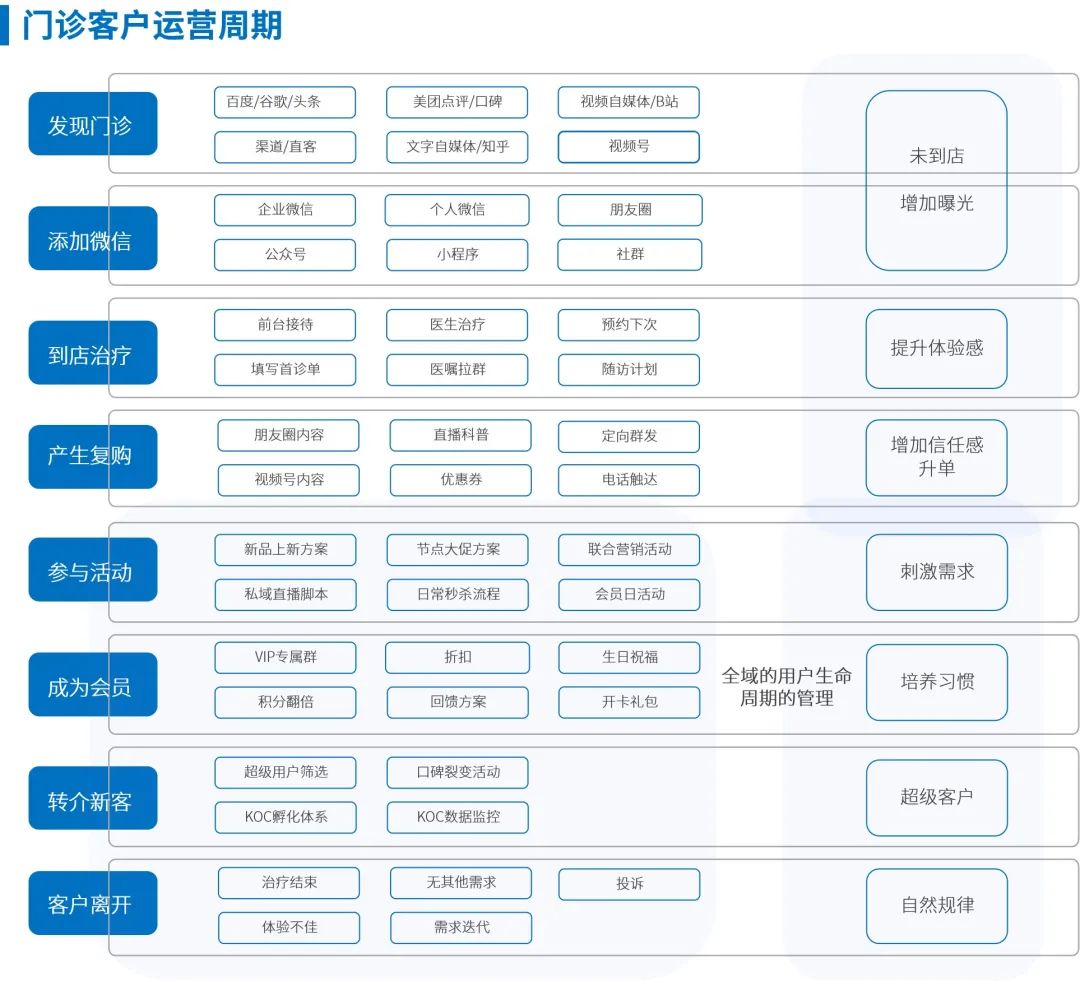This screenshot has height=981, width=1080.
Task: Select the 超级客户 goal box
Action: click(x=937, y=798)
